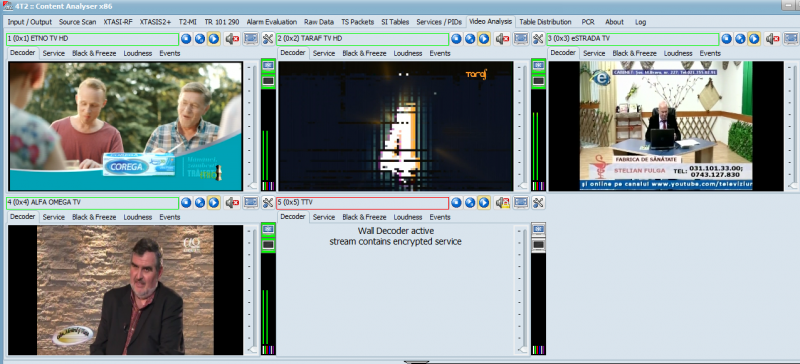Stop decoding eSTRADA TV with the stop icon
This screenshot has height=364, width=800.
(x=727, y=39)
